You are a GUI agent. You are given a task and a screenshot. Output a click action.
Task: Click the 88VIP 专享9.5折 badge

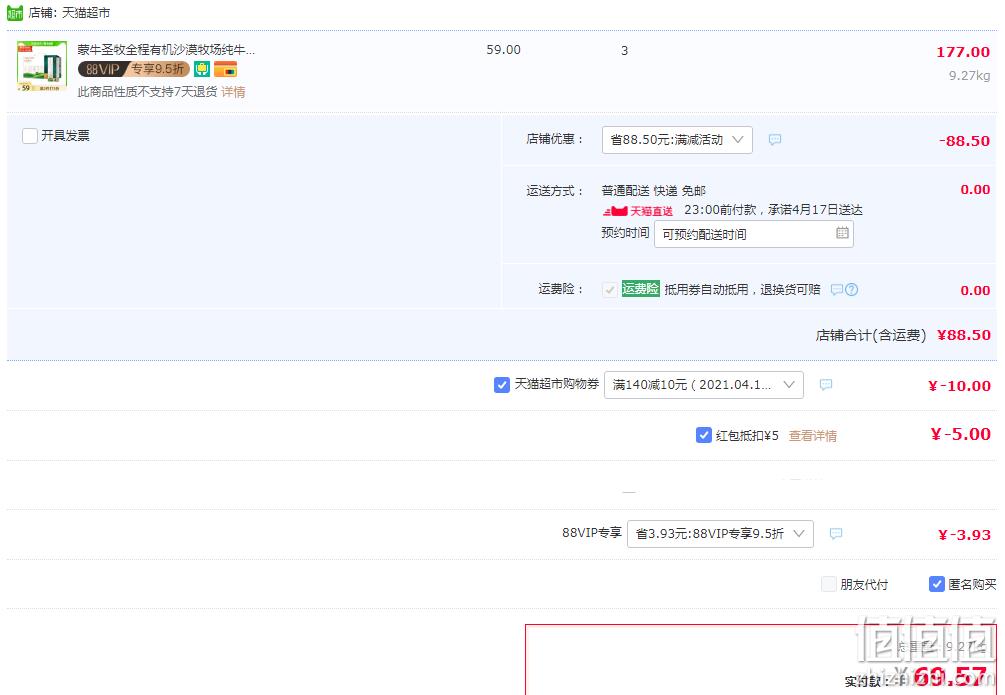tap(134, 69)
